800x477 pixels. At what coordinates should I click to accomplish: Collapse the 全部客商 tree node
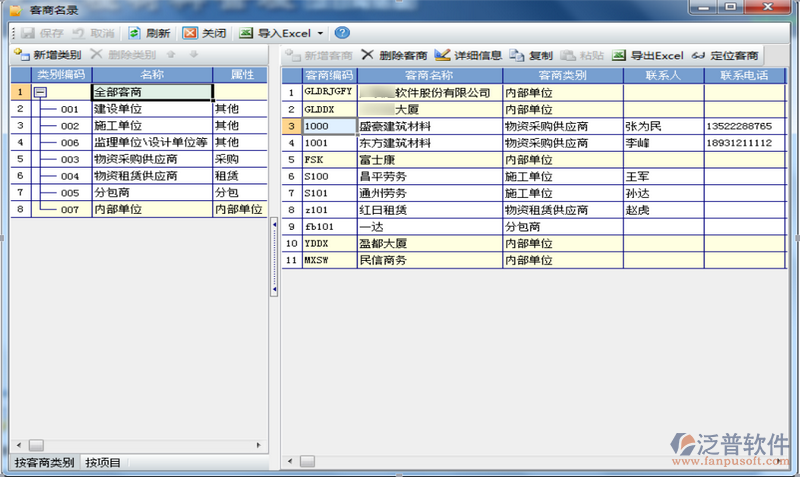coord(40,92)
